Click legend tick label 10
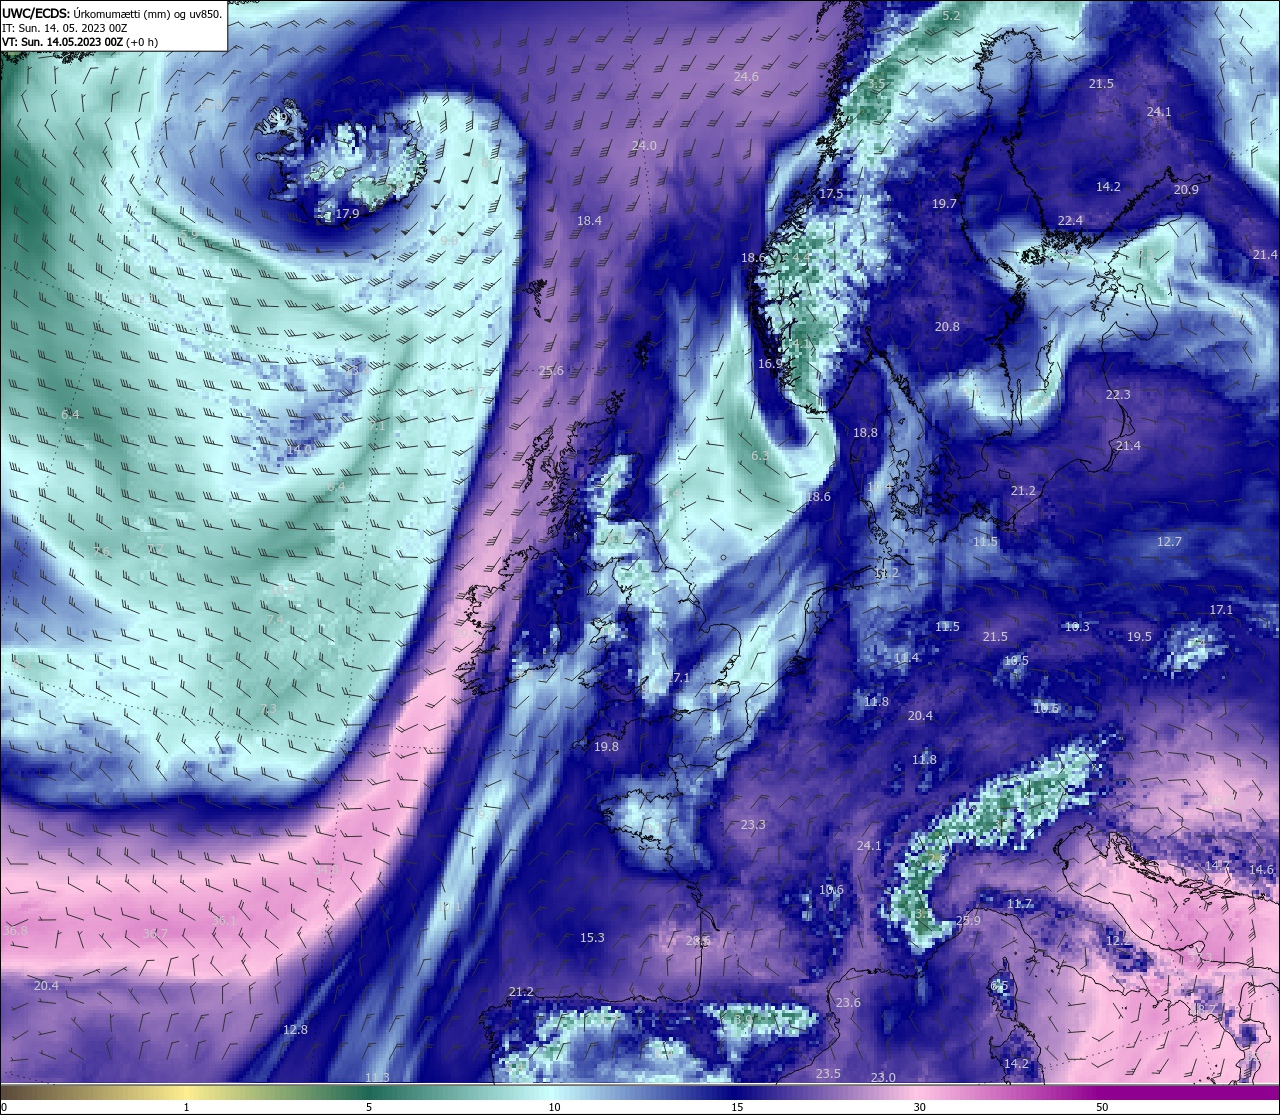Image resolution: width=1280 pixels, height=1115 pixels. [x=554, y=1107]
